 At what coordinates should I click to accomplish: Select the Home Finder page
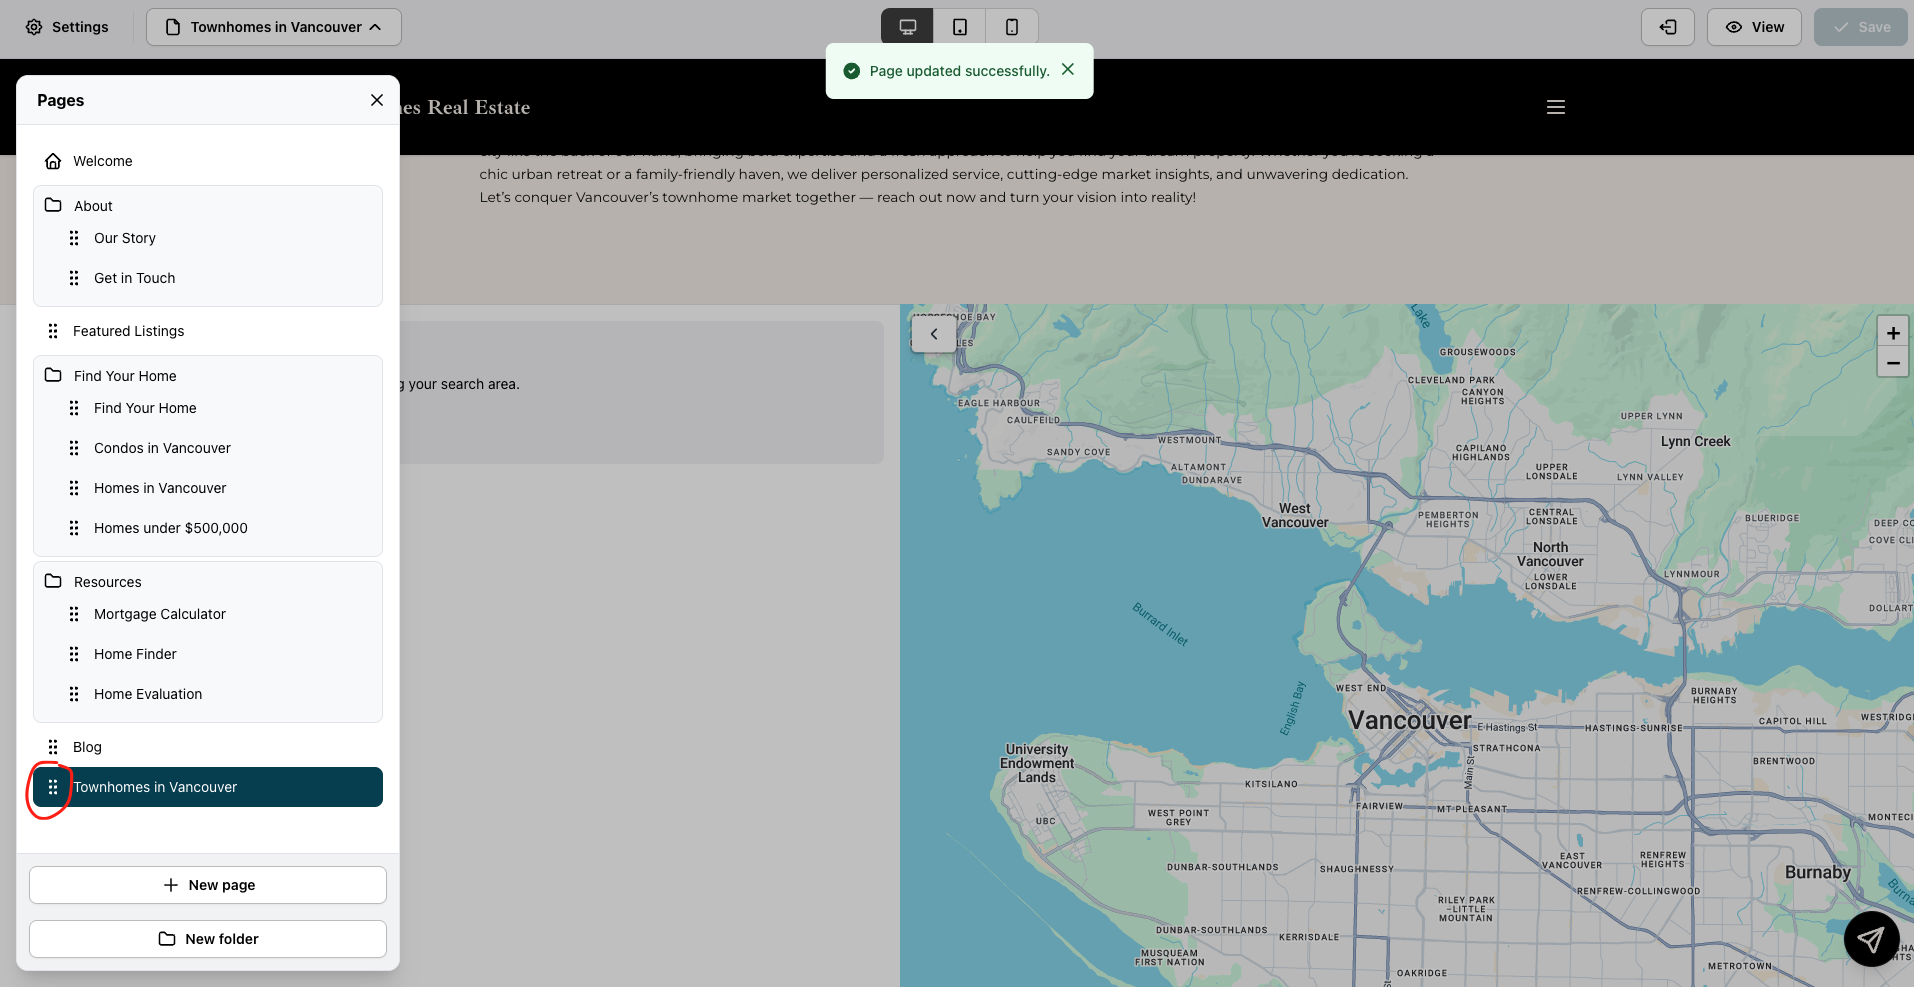[135, 654]
